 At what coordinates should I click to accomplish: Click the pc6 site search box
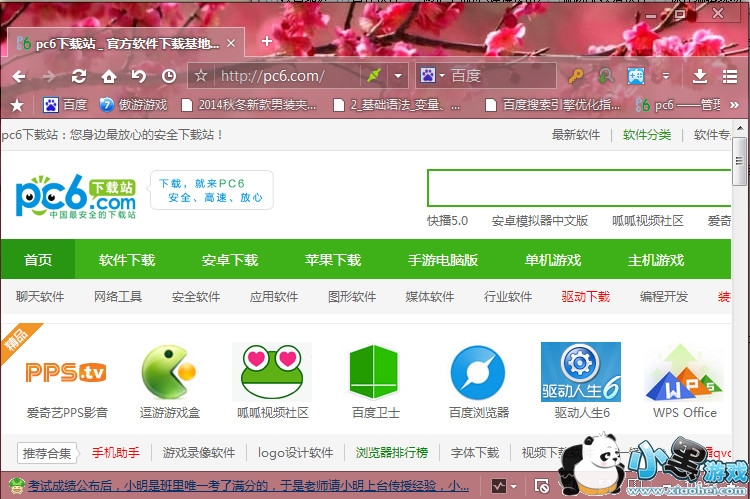[x=579, y=188]
